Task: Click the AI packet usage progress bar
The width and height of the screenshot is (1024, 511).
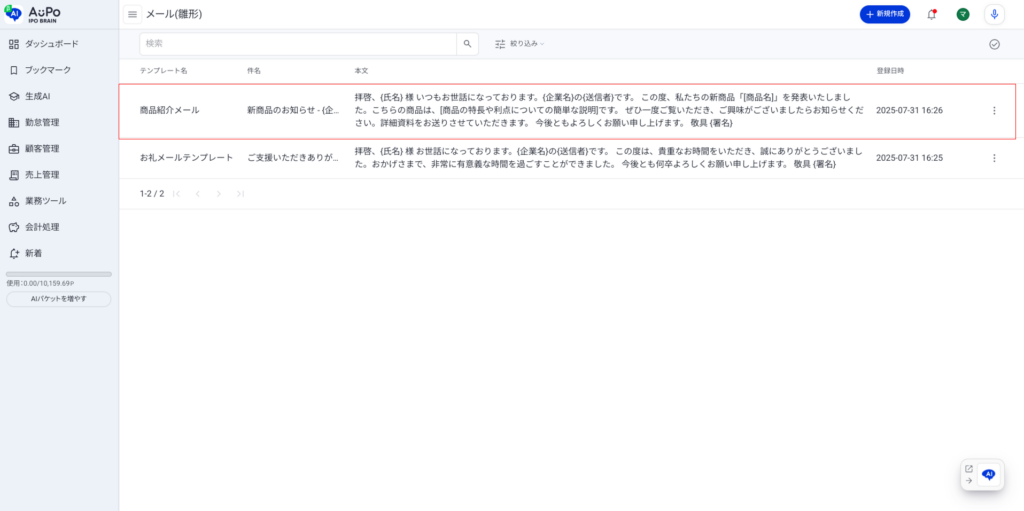Action: [x=59, y=274]
